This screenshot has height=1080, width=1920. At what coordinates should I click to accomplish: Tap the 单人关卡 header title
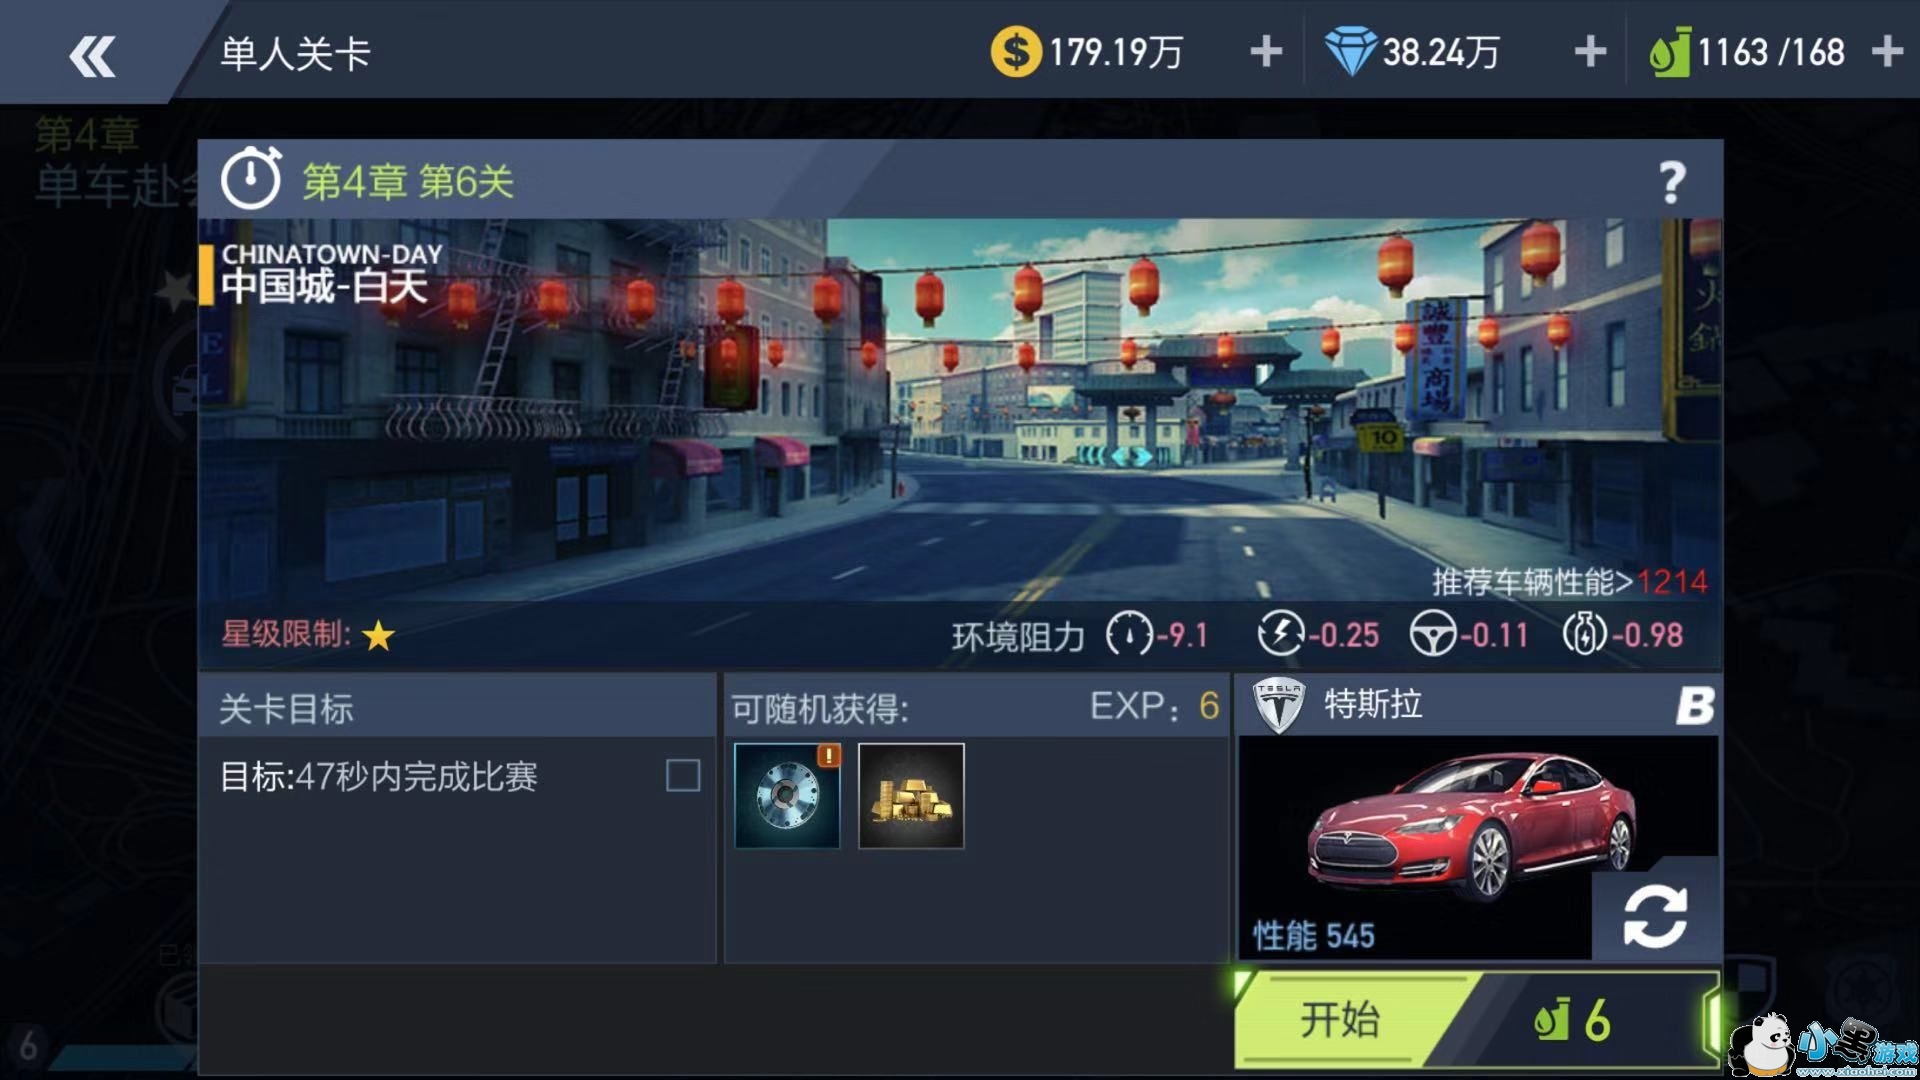pos(295,54)
